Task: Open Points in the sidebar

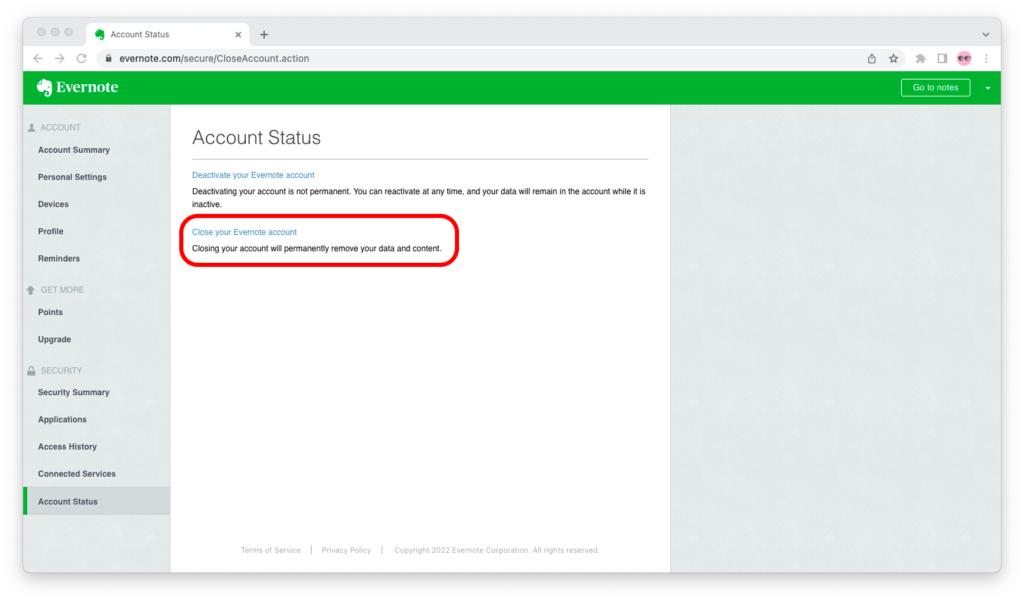Action: (x=50, y=312)
